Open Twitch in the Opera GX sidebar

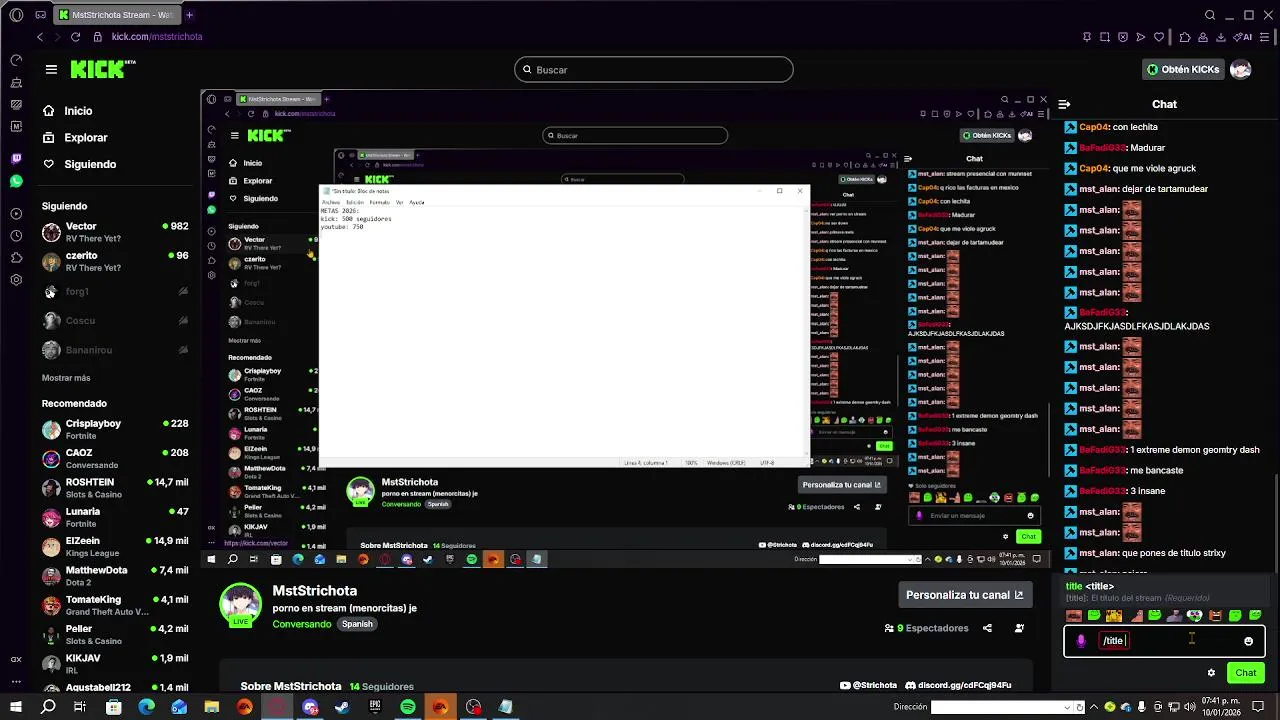16,159
